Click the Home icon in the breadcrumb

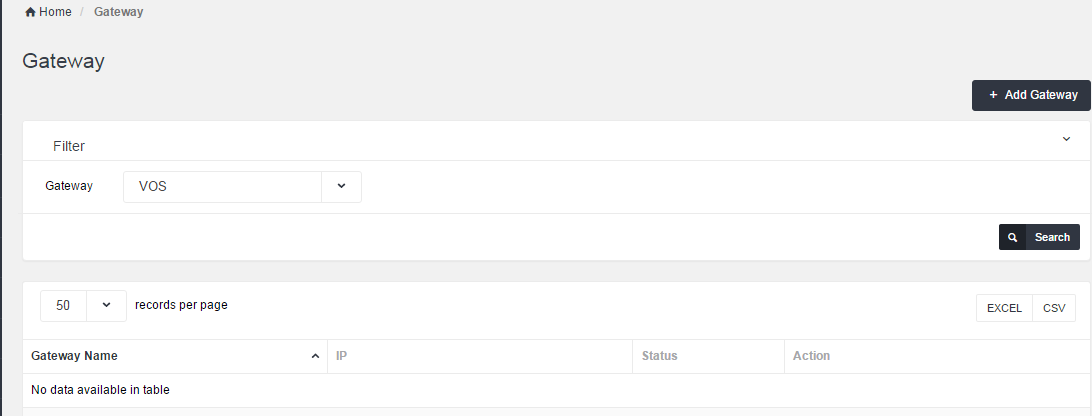pyautogui.click(x=30, y=12)
